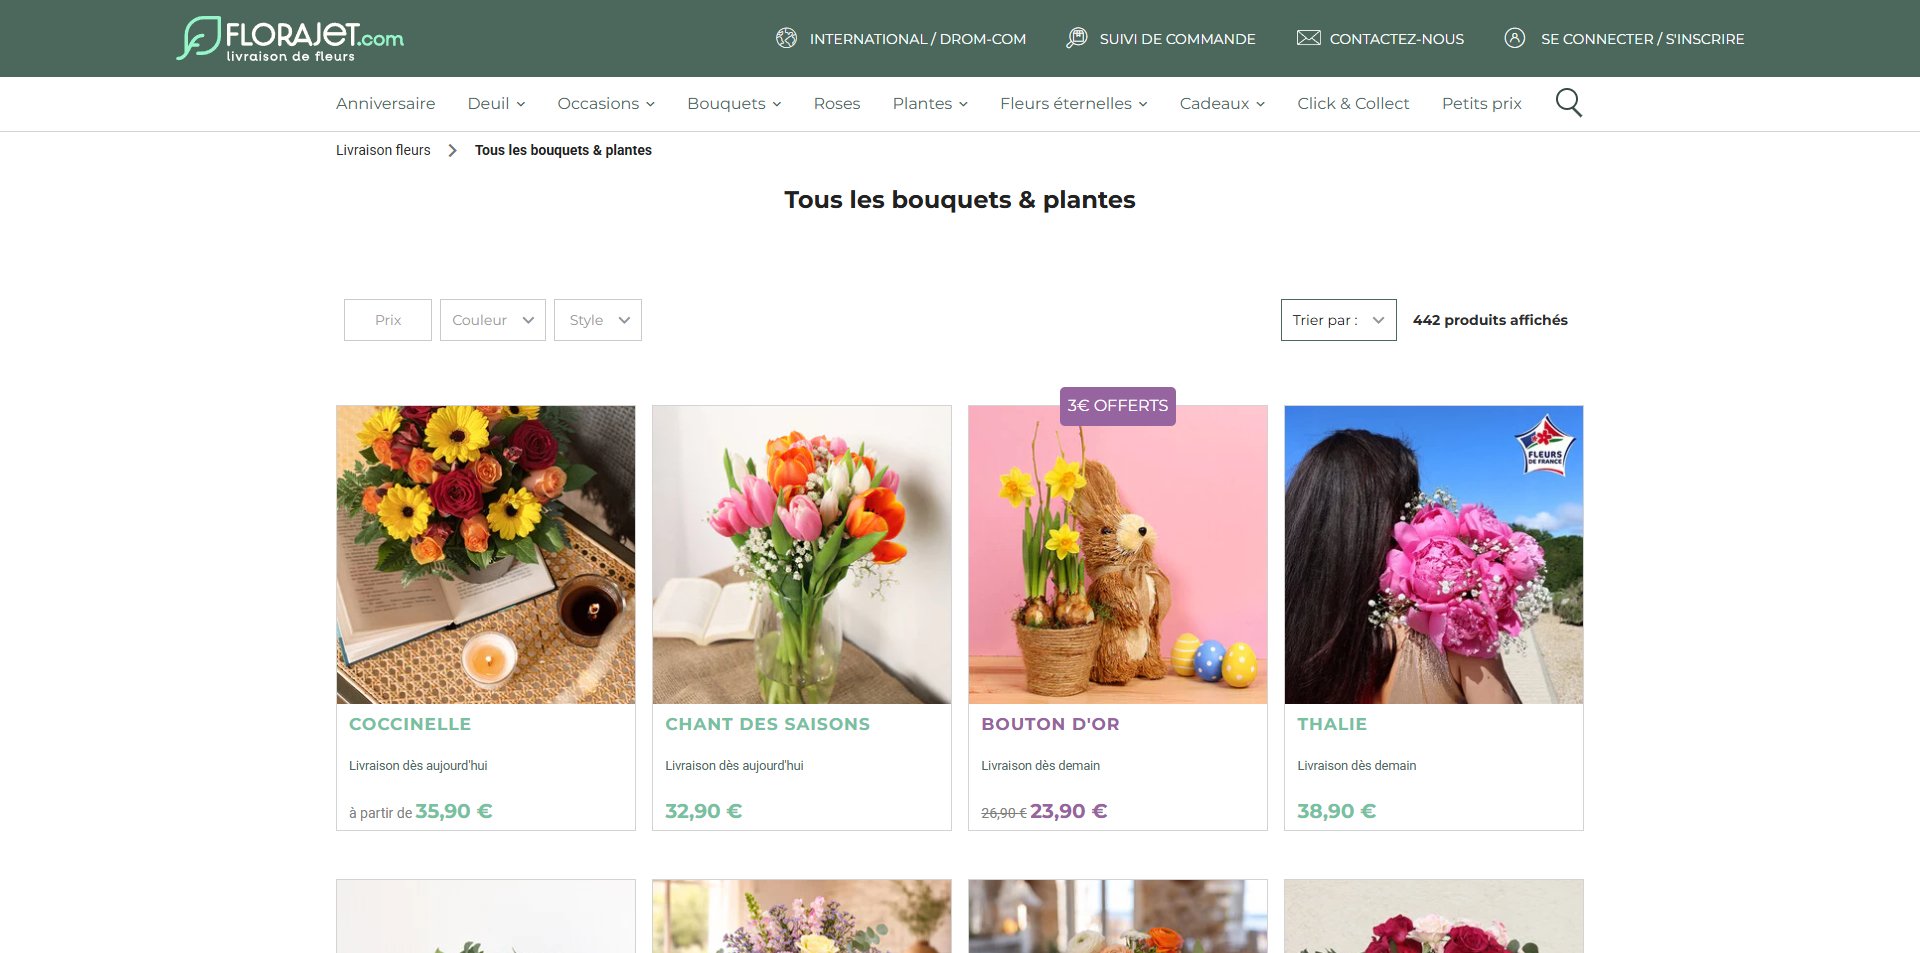Screen dimensions: 1920x953
Task: Expand the Bouquets menu
Action: click(x=734, y=103)
